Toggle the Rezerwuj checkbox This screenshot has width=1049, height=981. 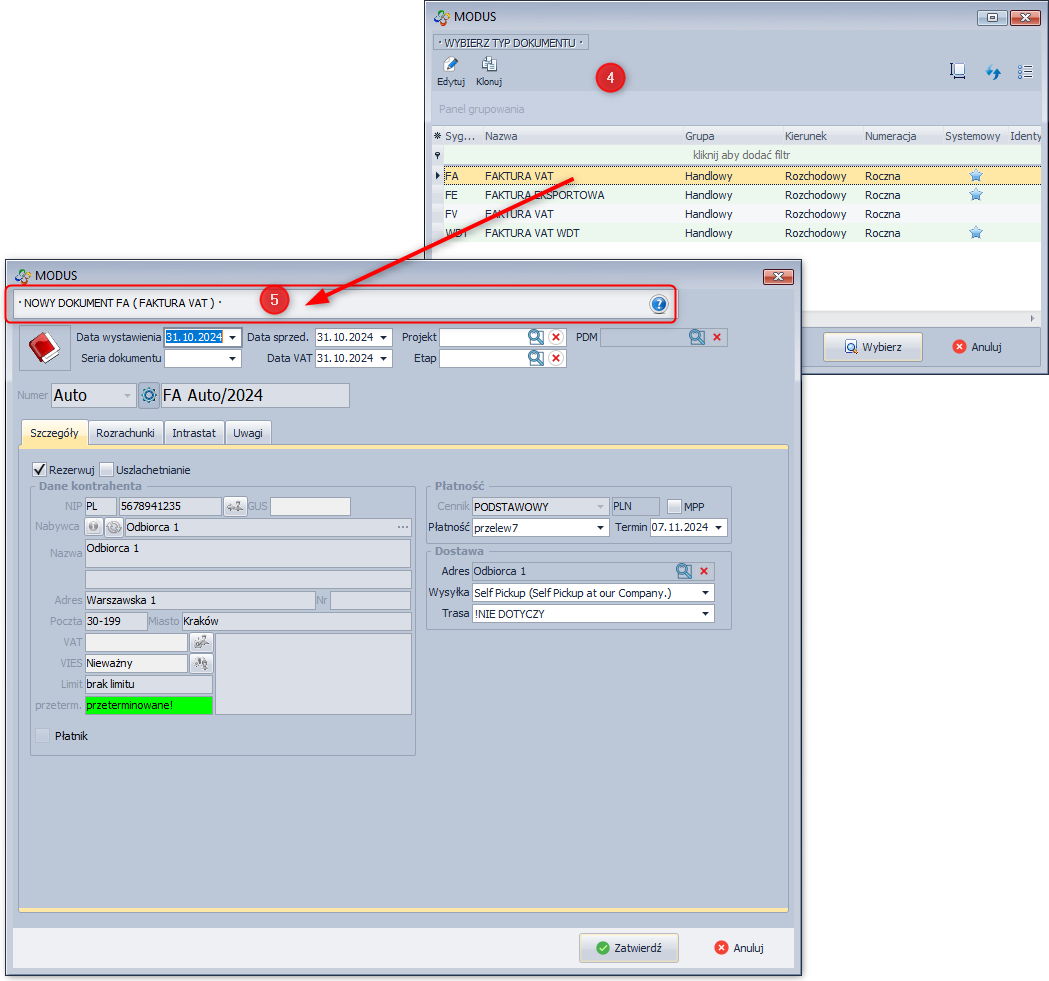[40, 469]
